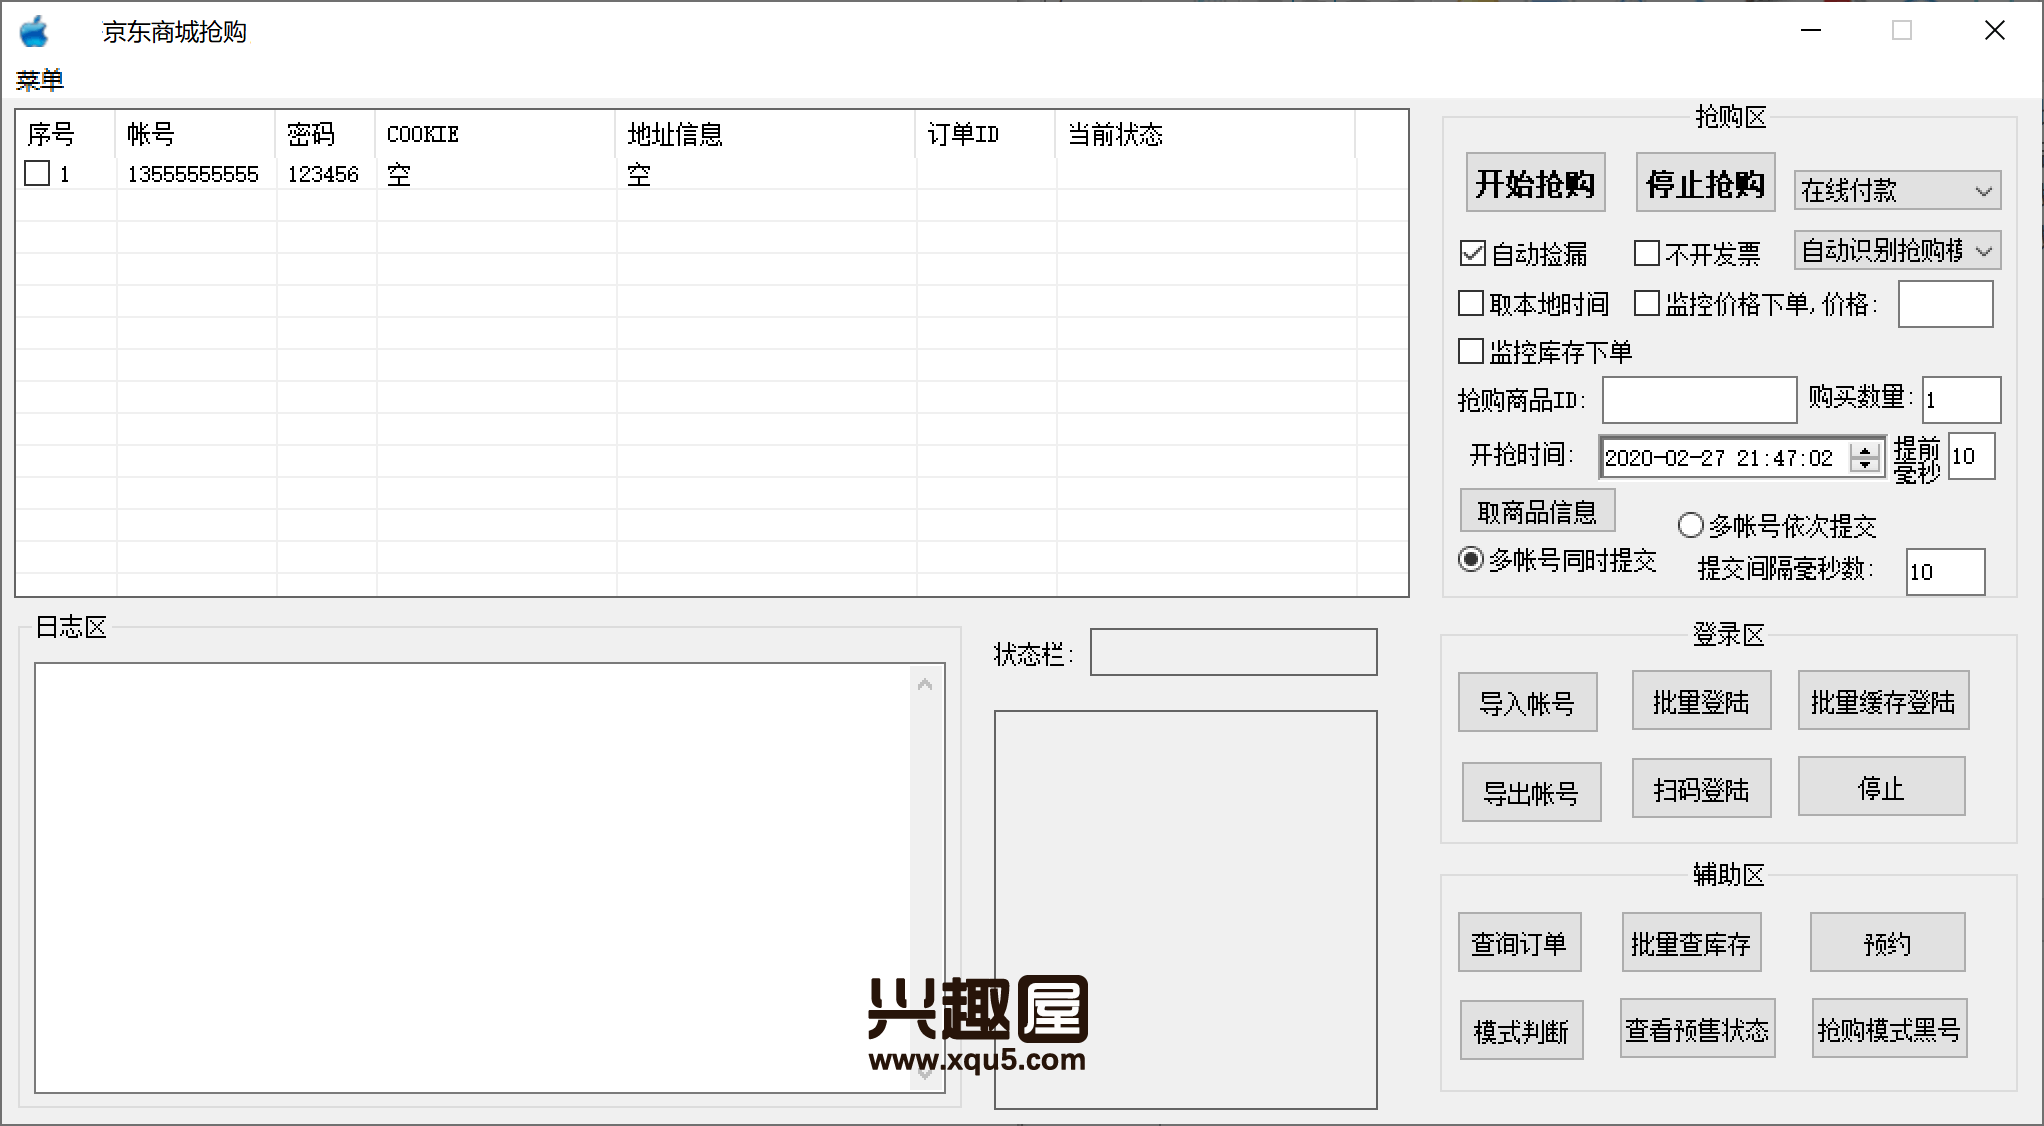Click the 查询订单 button

point(1519,942)
